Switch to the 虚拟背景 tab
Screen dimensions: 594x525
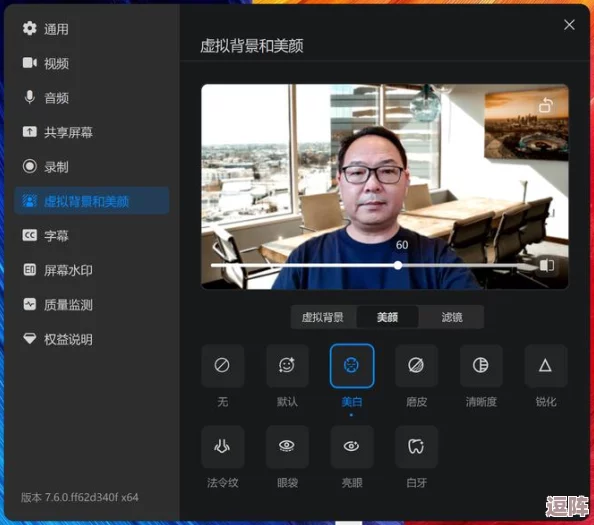pyautogui.click(x=323, y=317)
